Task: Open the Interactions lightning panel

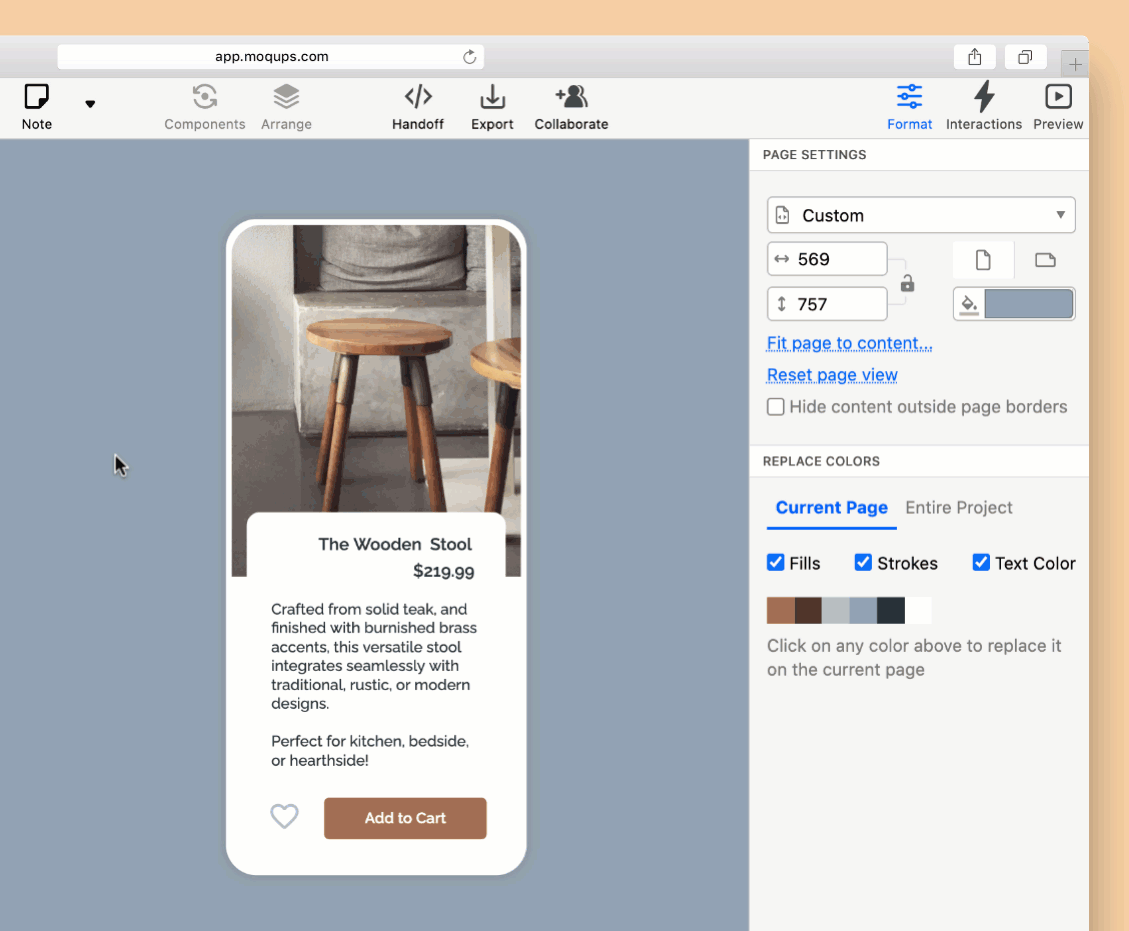Action: pos(984,97)
